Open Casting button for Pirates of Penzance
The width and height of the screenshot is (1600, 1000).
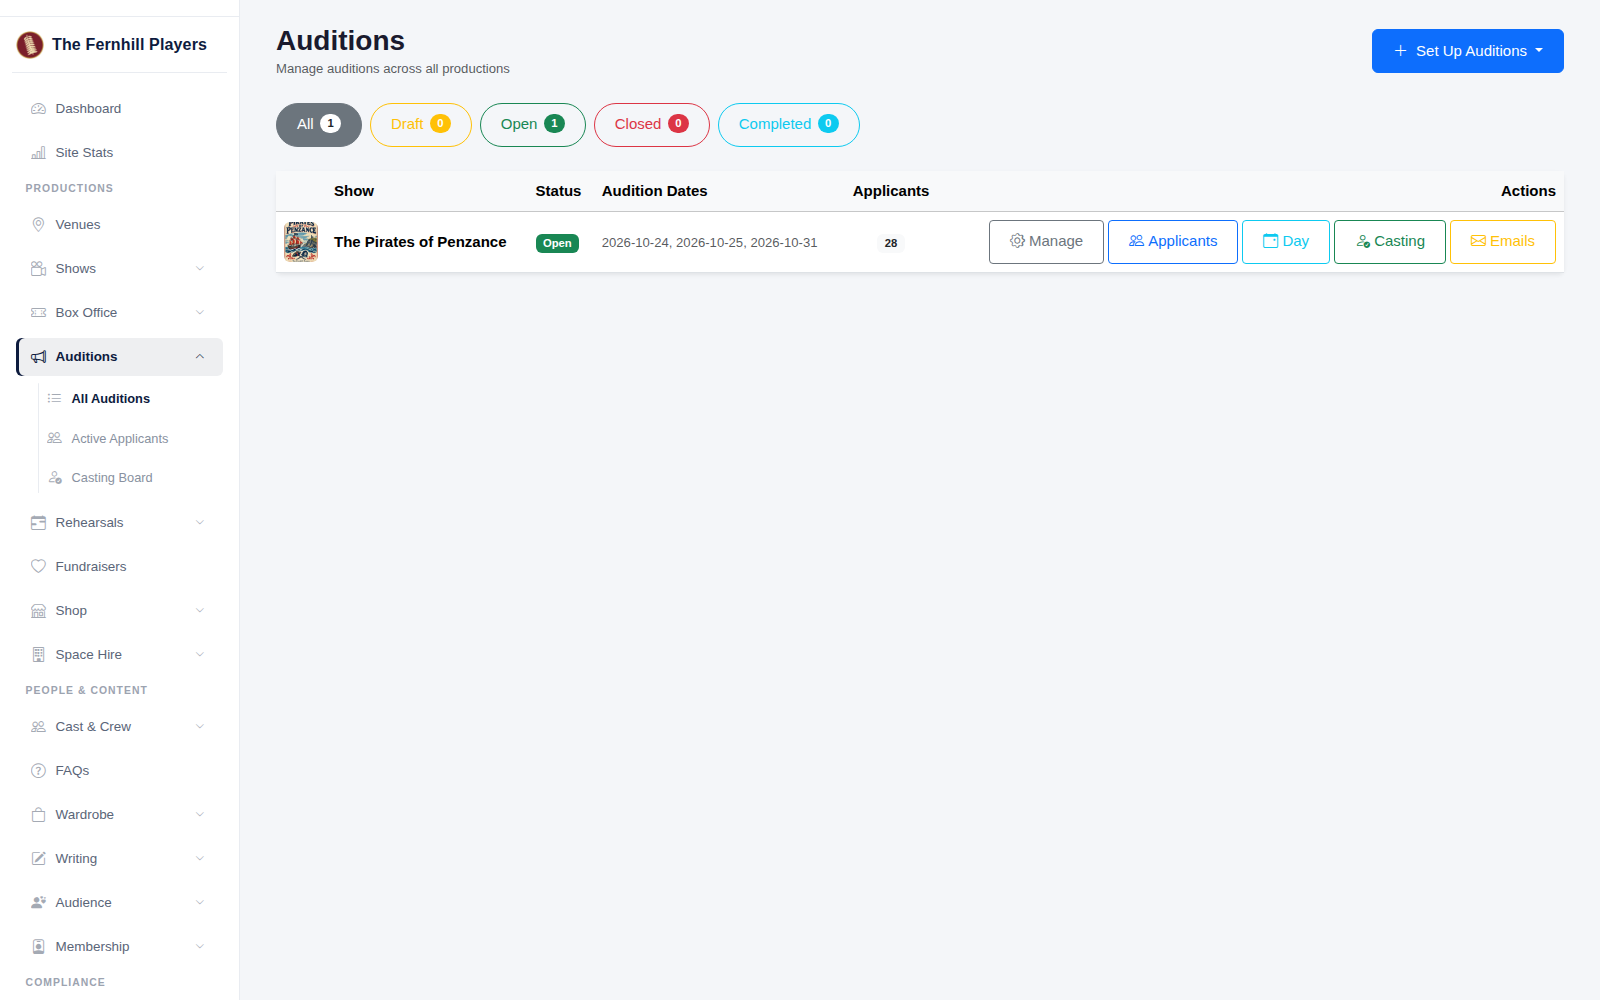[1389, 242]
